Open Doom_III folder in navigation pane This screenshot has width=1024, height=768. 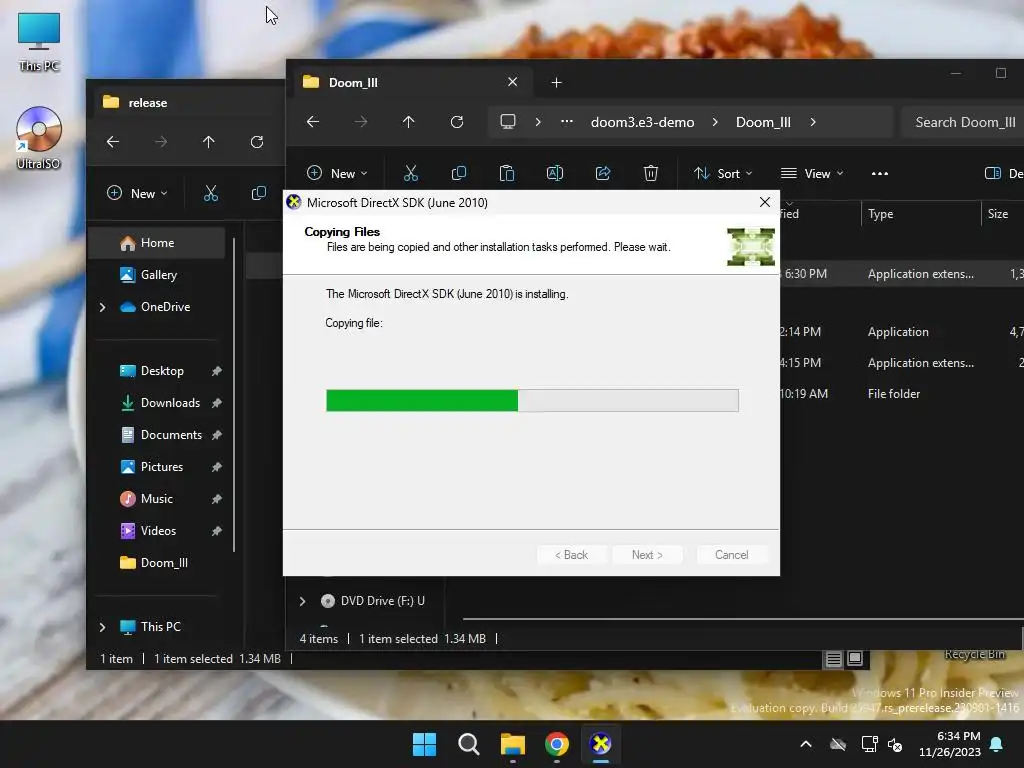coord(158,563)
